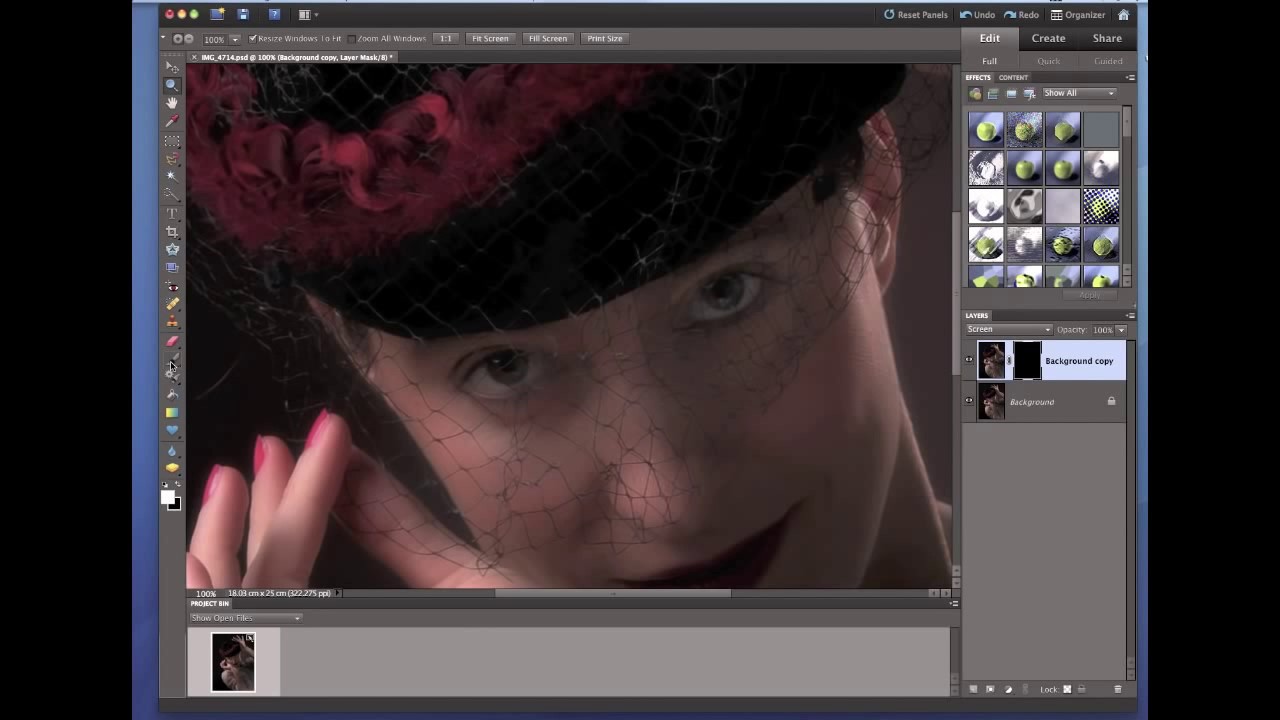Viewport: 1280px width, 720px height.
Task: Open the Organizer
Action: point(1078,15)
